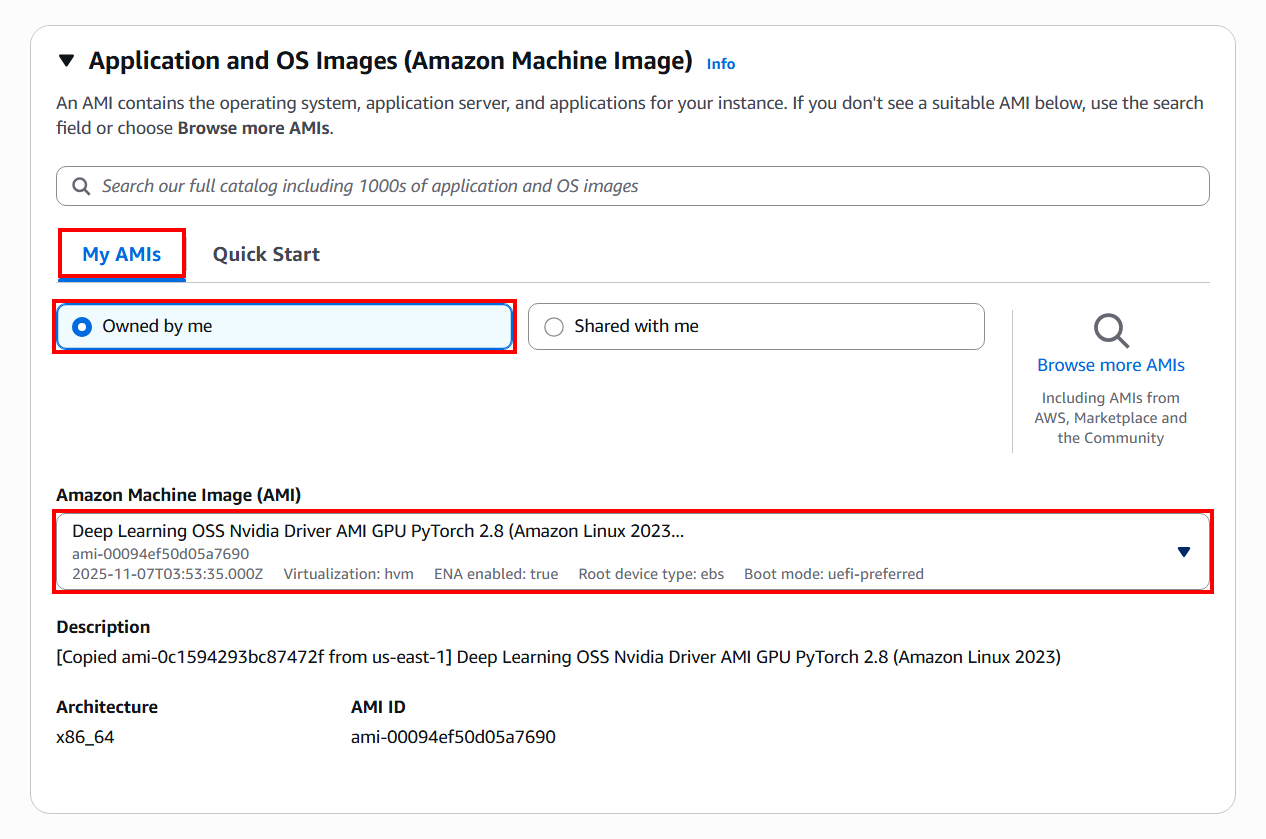
Task: Switch to the My AMIs tab
Action: click(x=122, y=254)
